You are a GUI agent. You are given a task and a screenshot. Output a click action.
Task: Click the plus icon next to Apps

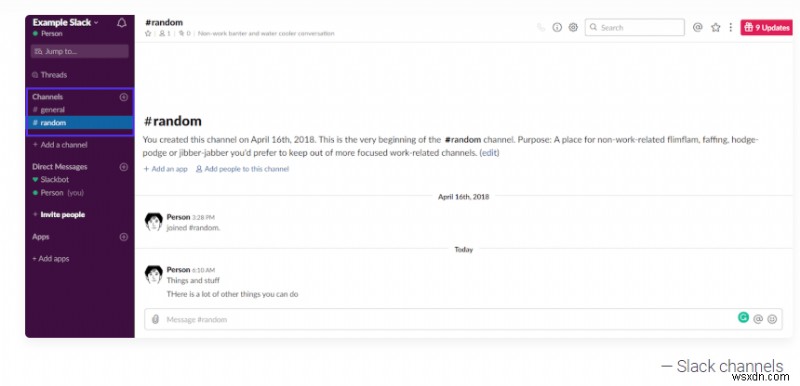[123, 237]
